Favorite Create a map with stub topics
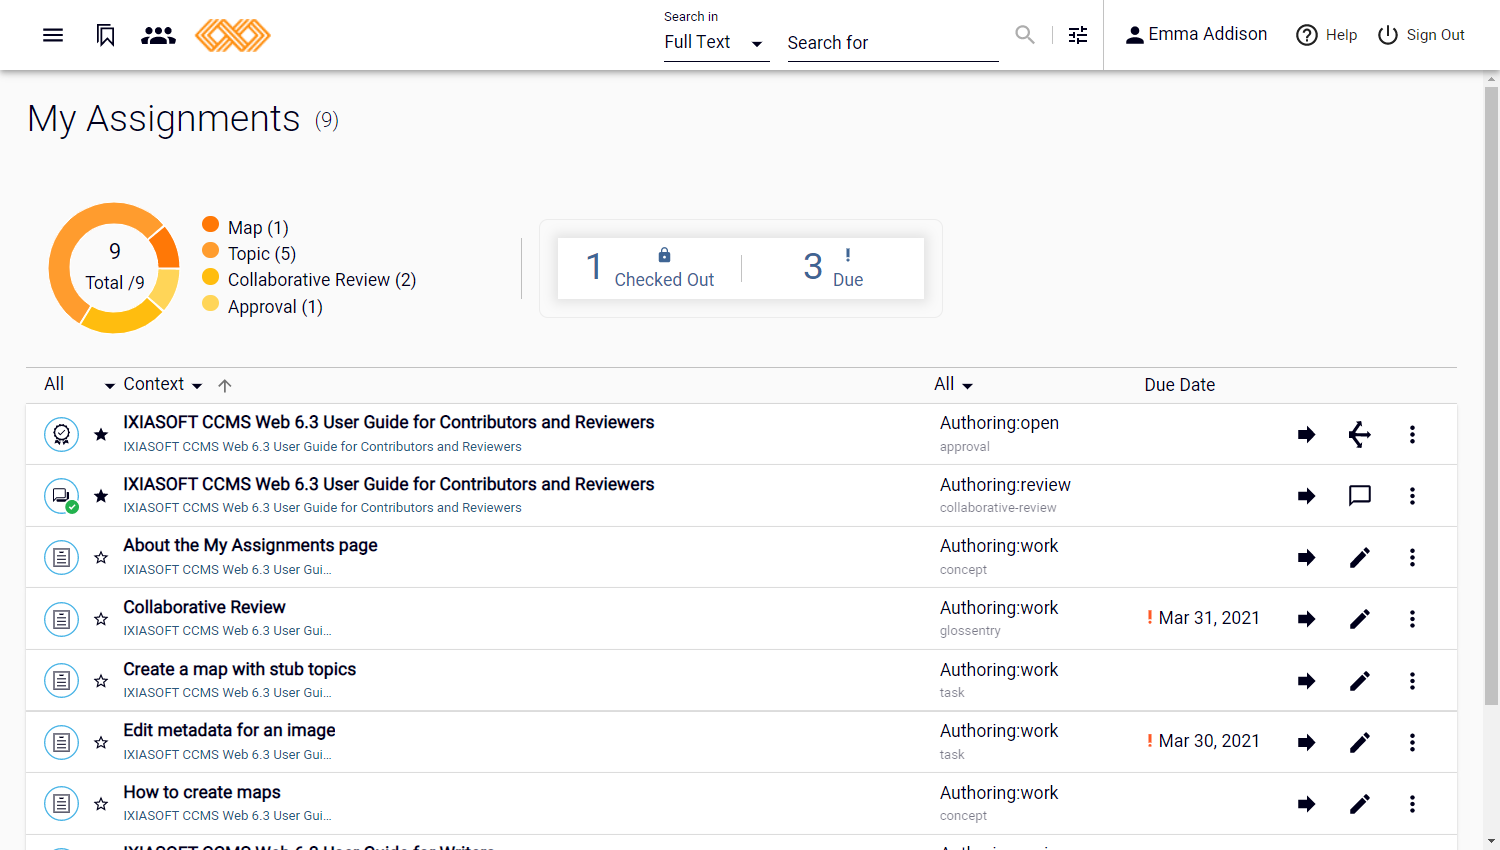This screenshot has height=850, width=1500. (101, 681)
